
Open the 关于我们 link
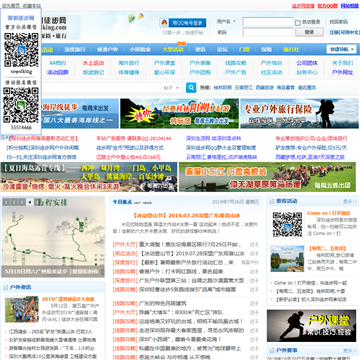click(x=343, y=63)
